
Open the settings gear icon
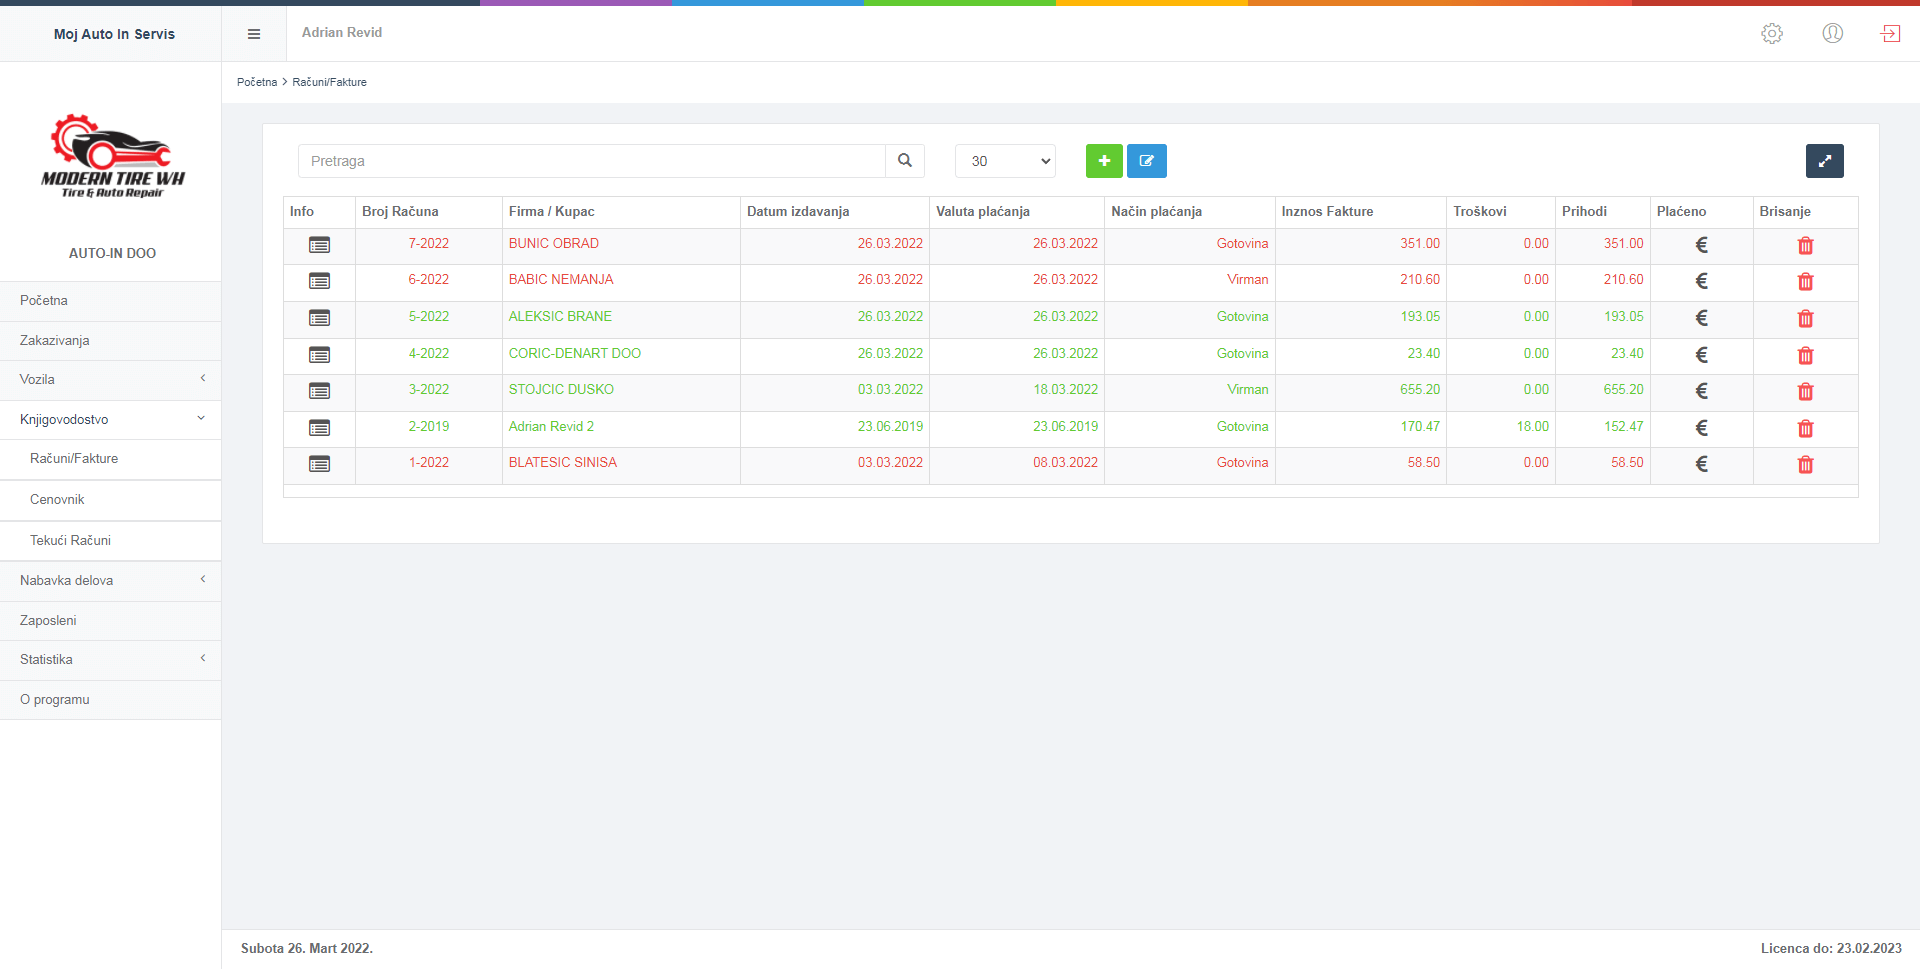click(1771, 34)
